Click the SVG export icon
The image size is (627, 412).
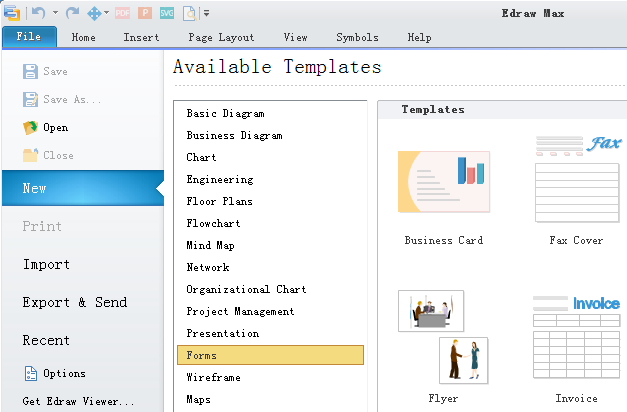tap(167, 13)
